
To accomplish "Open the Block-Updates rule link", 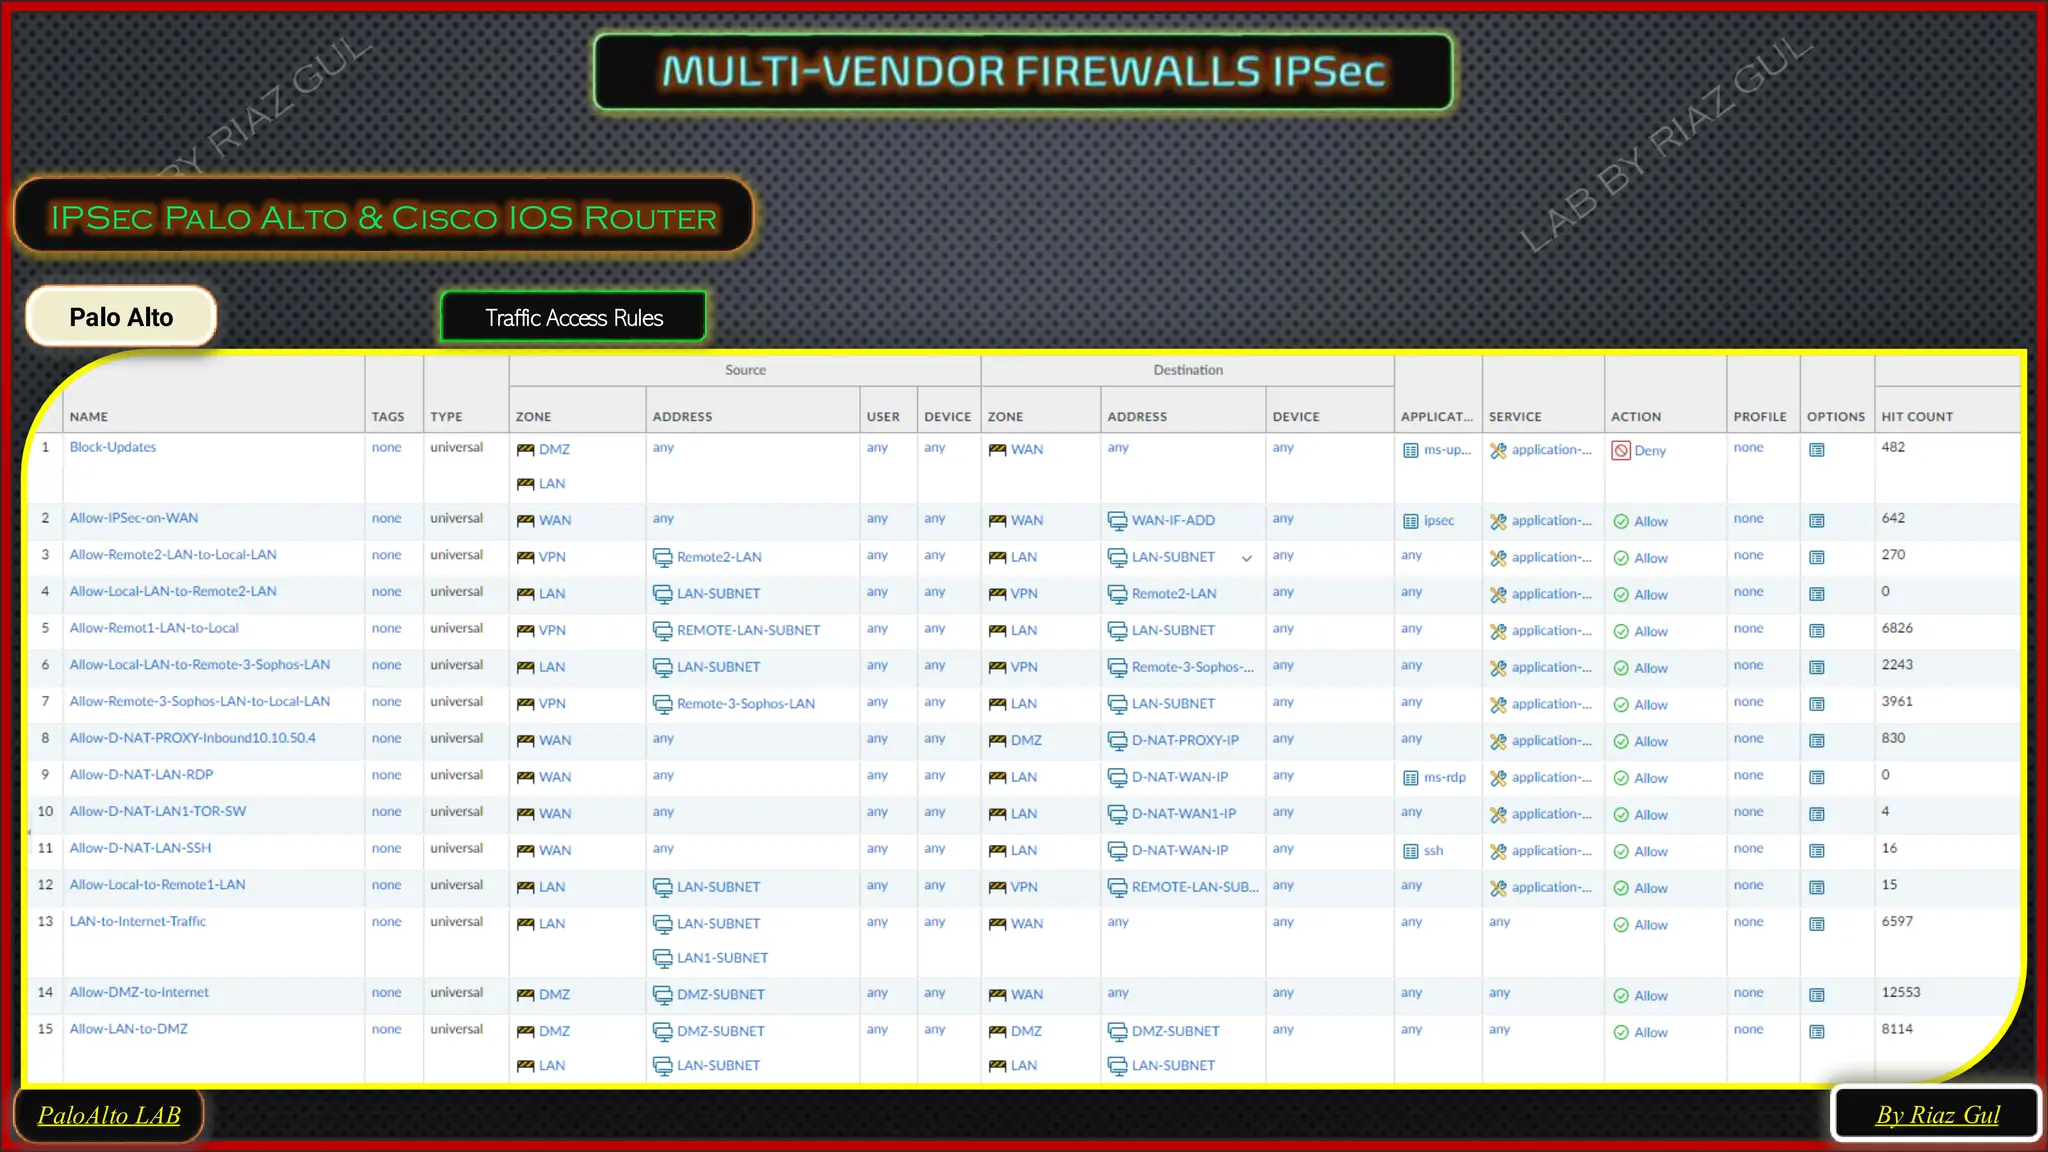I will pos(113,447).
